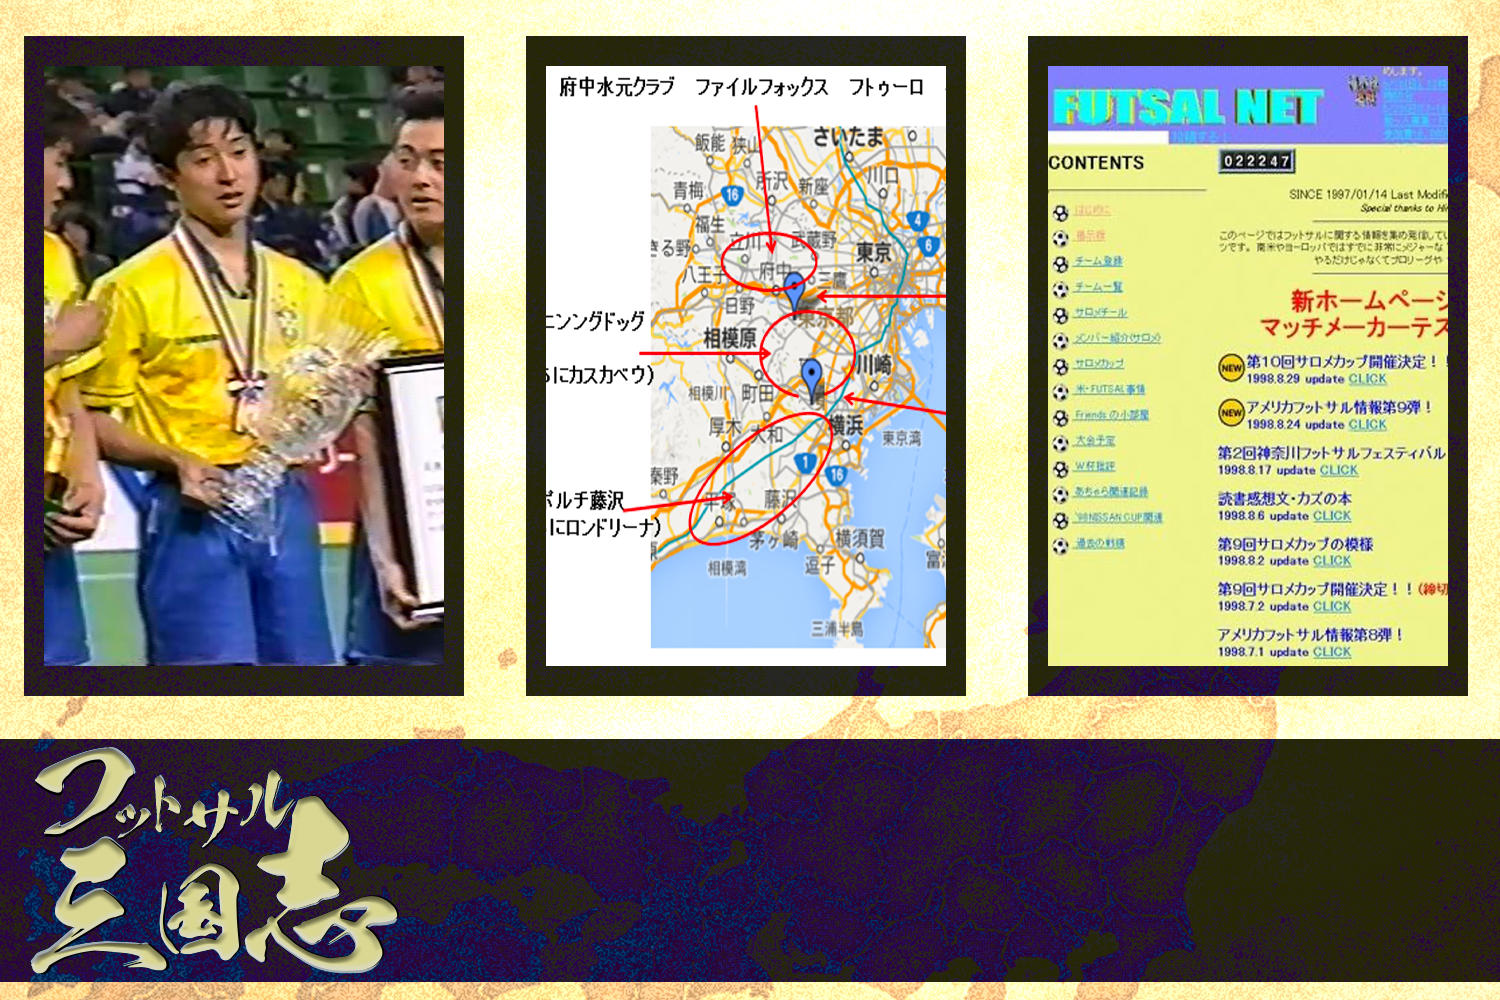Click the NEW badge beside 第10回サロメカップ開催決定
The height and width of the screenshot is (1000, 1500).
click(1231, 368)
